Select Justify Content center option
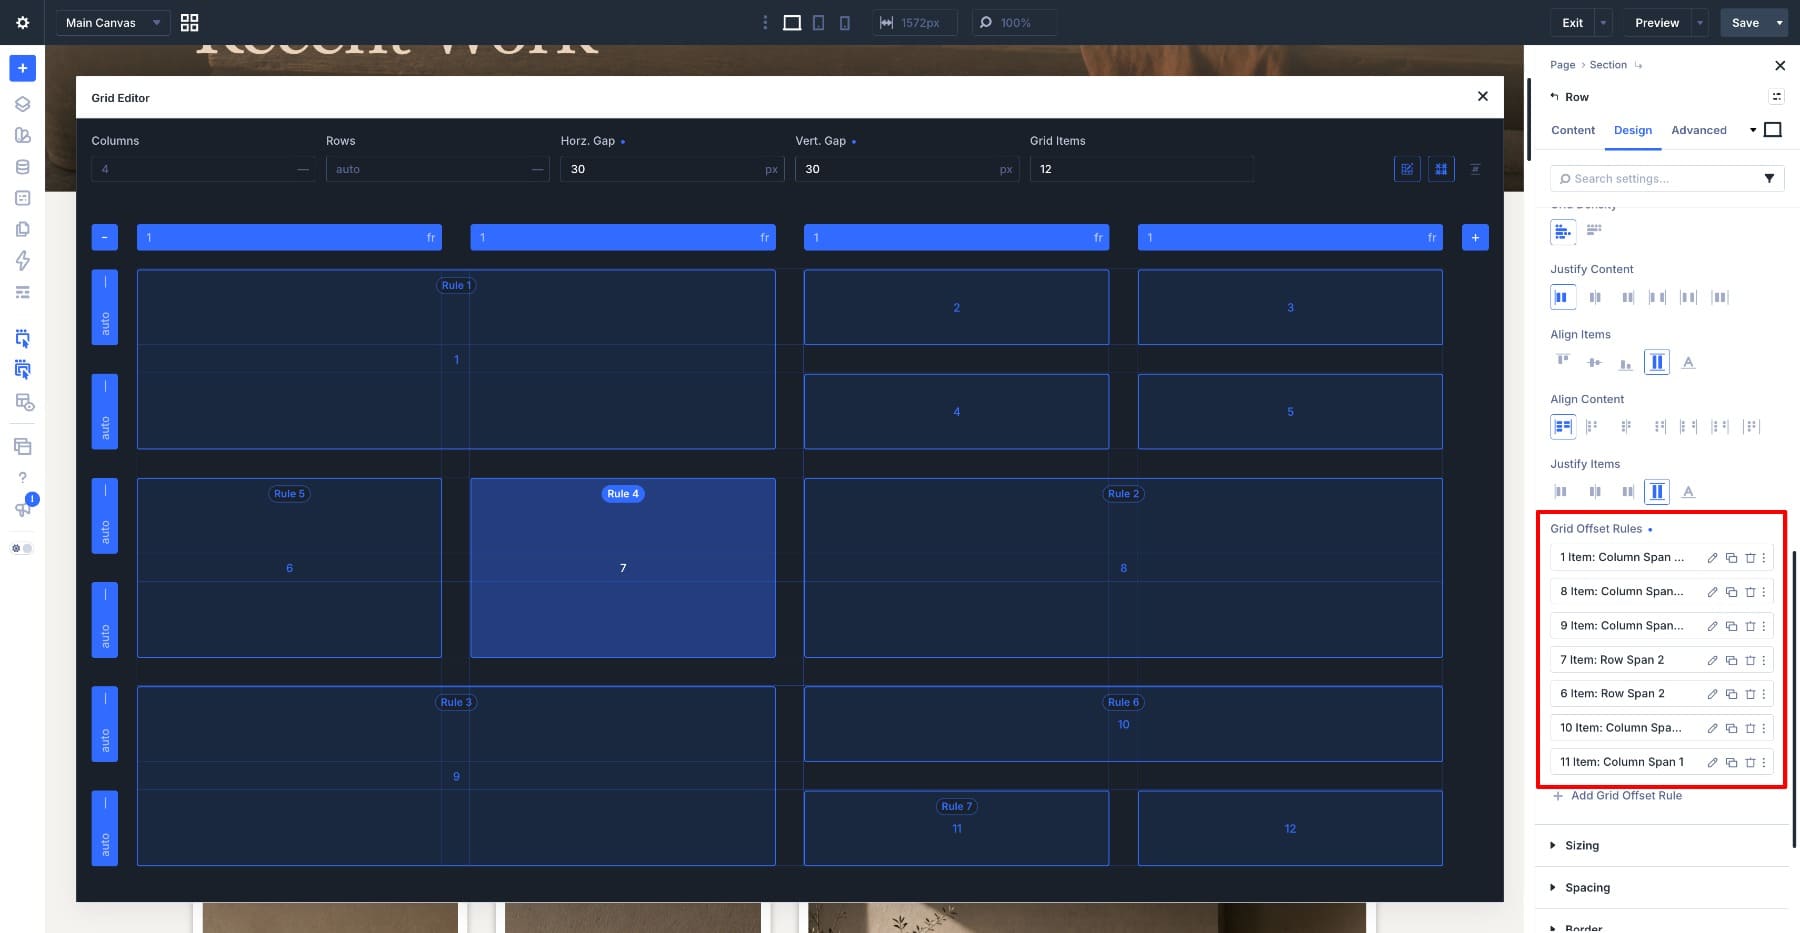1800x933 pixels. tap(1595, 297)
